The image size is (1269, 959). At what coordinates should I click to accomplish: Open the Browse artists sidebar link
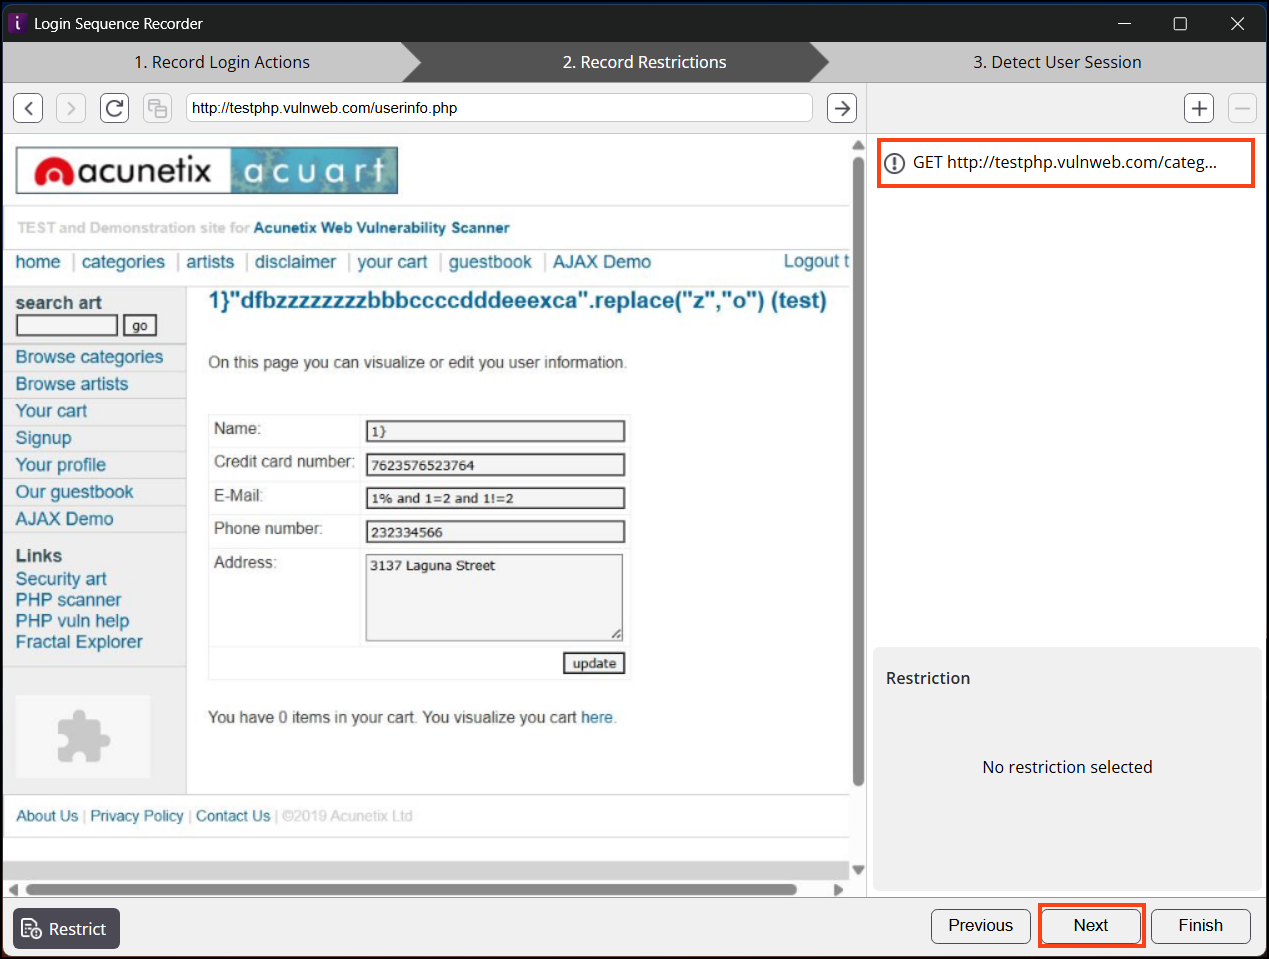[x=72, y=384]
